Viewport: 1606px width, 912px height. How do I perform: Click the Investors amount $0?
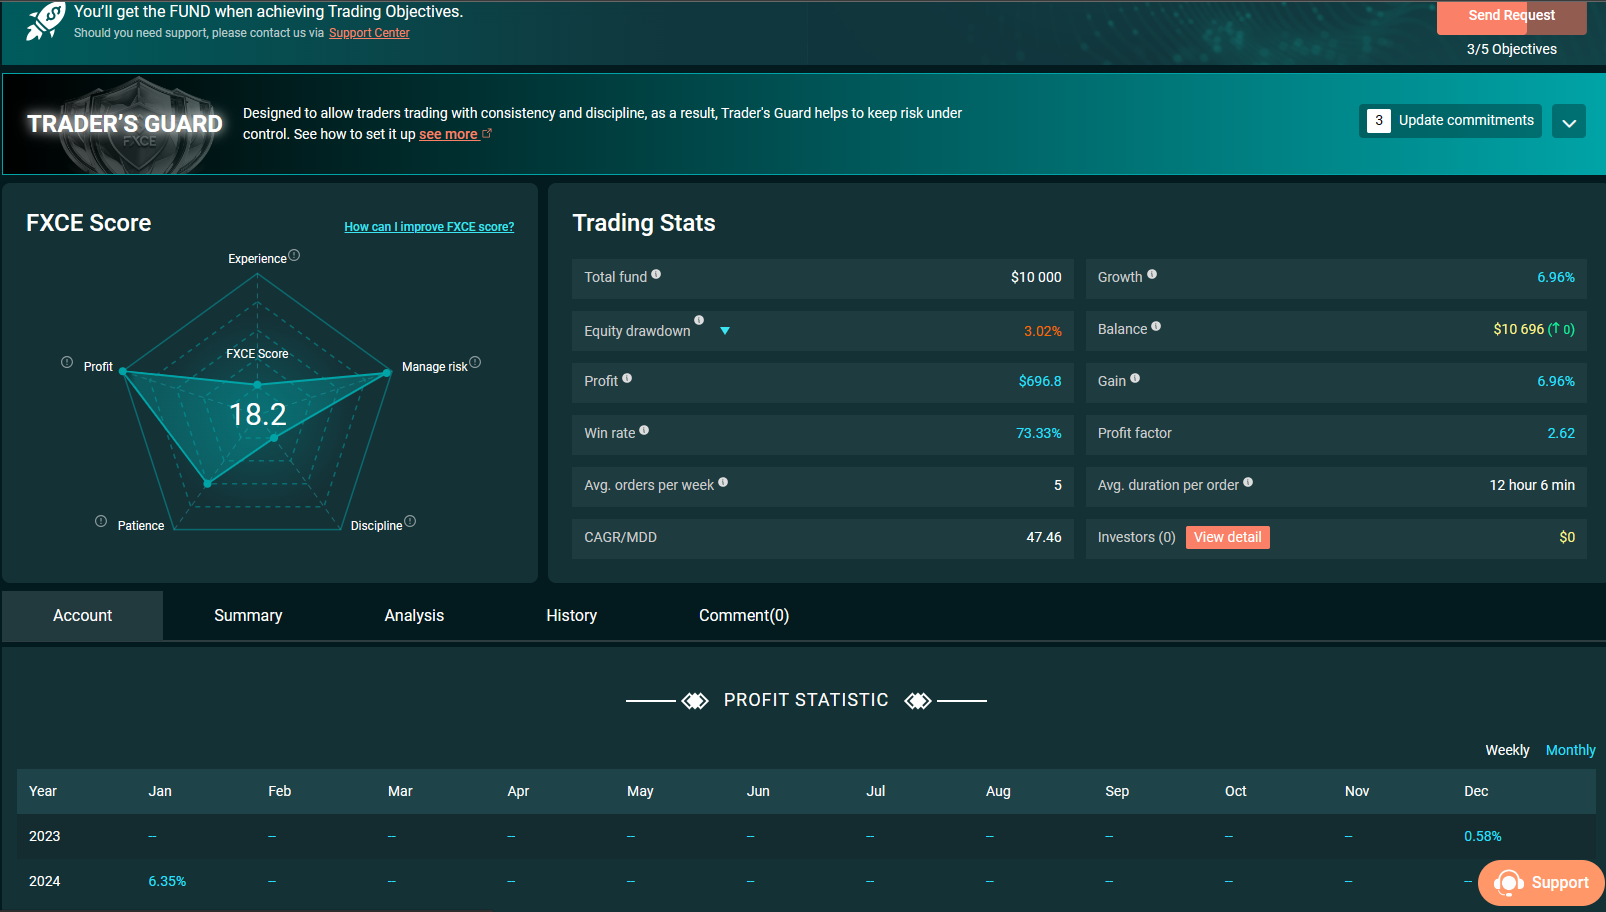click(1567, 537)
